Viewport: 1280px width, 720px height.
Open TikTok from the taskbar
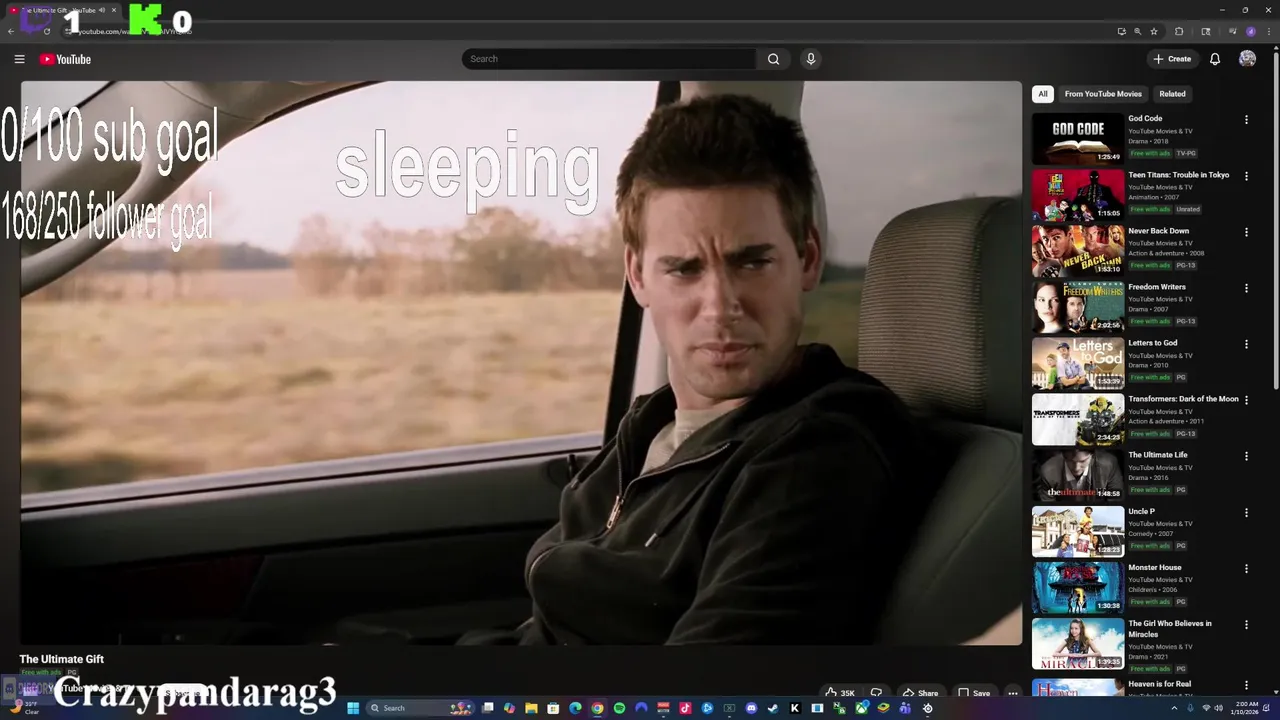point(685,708)
